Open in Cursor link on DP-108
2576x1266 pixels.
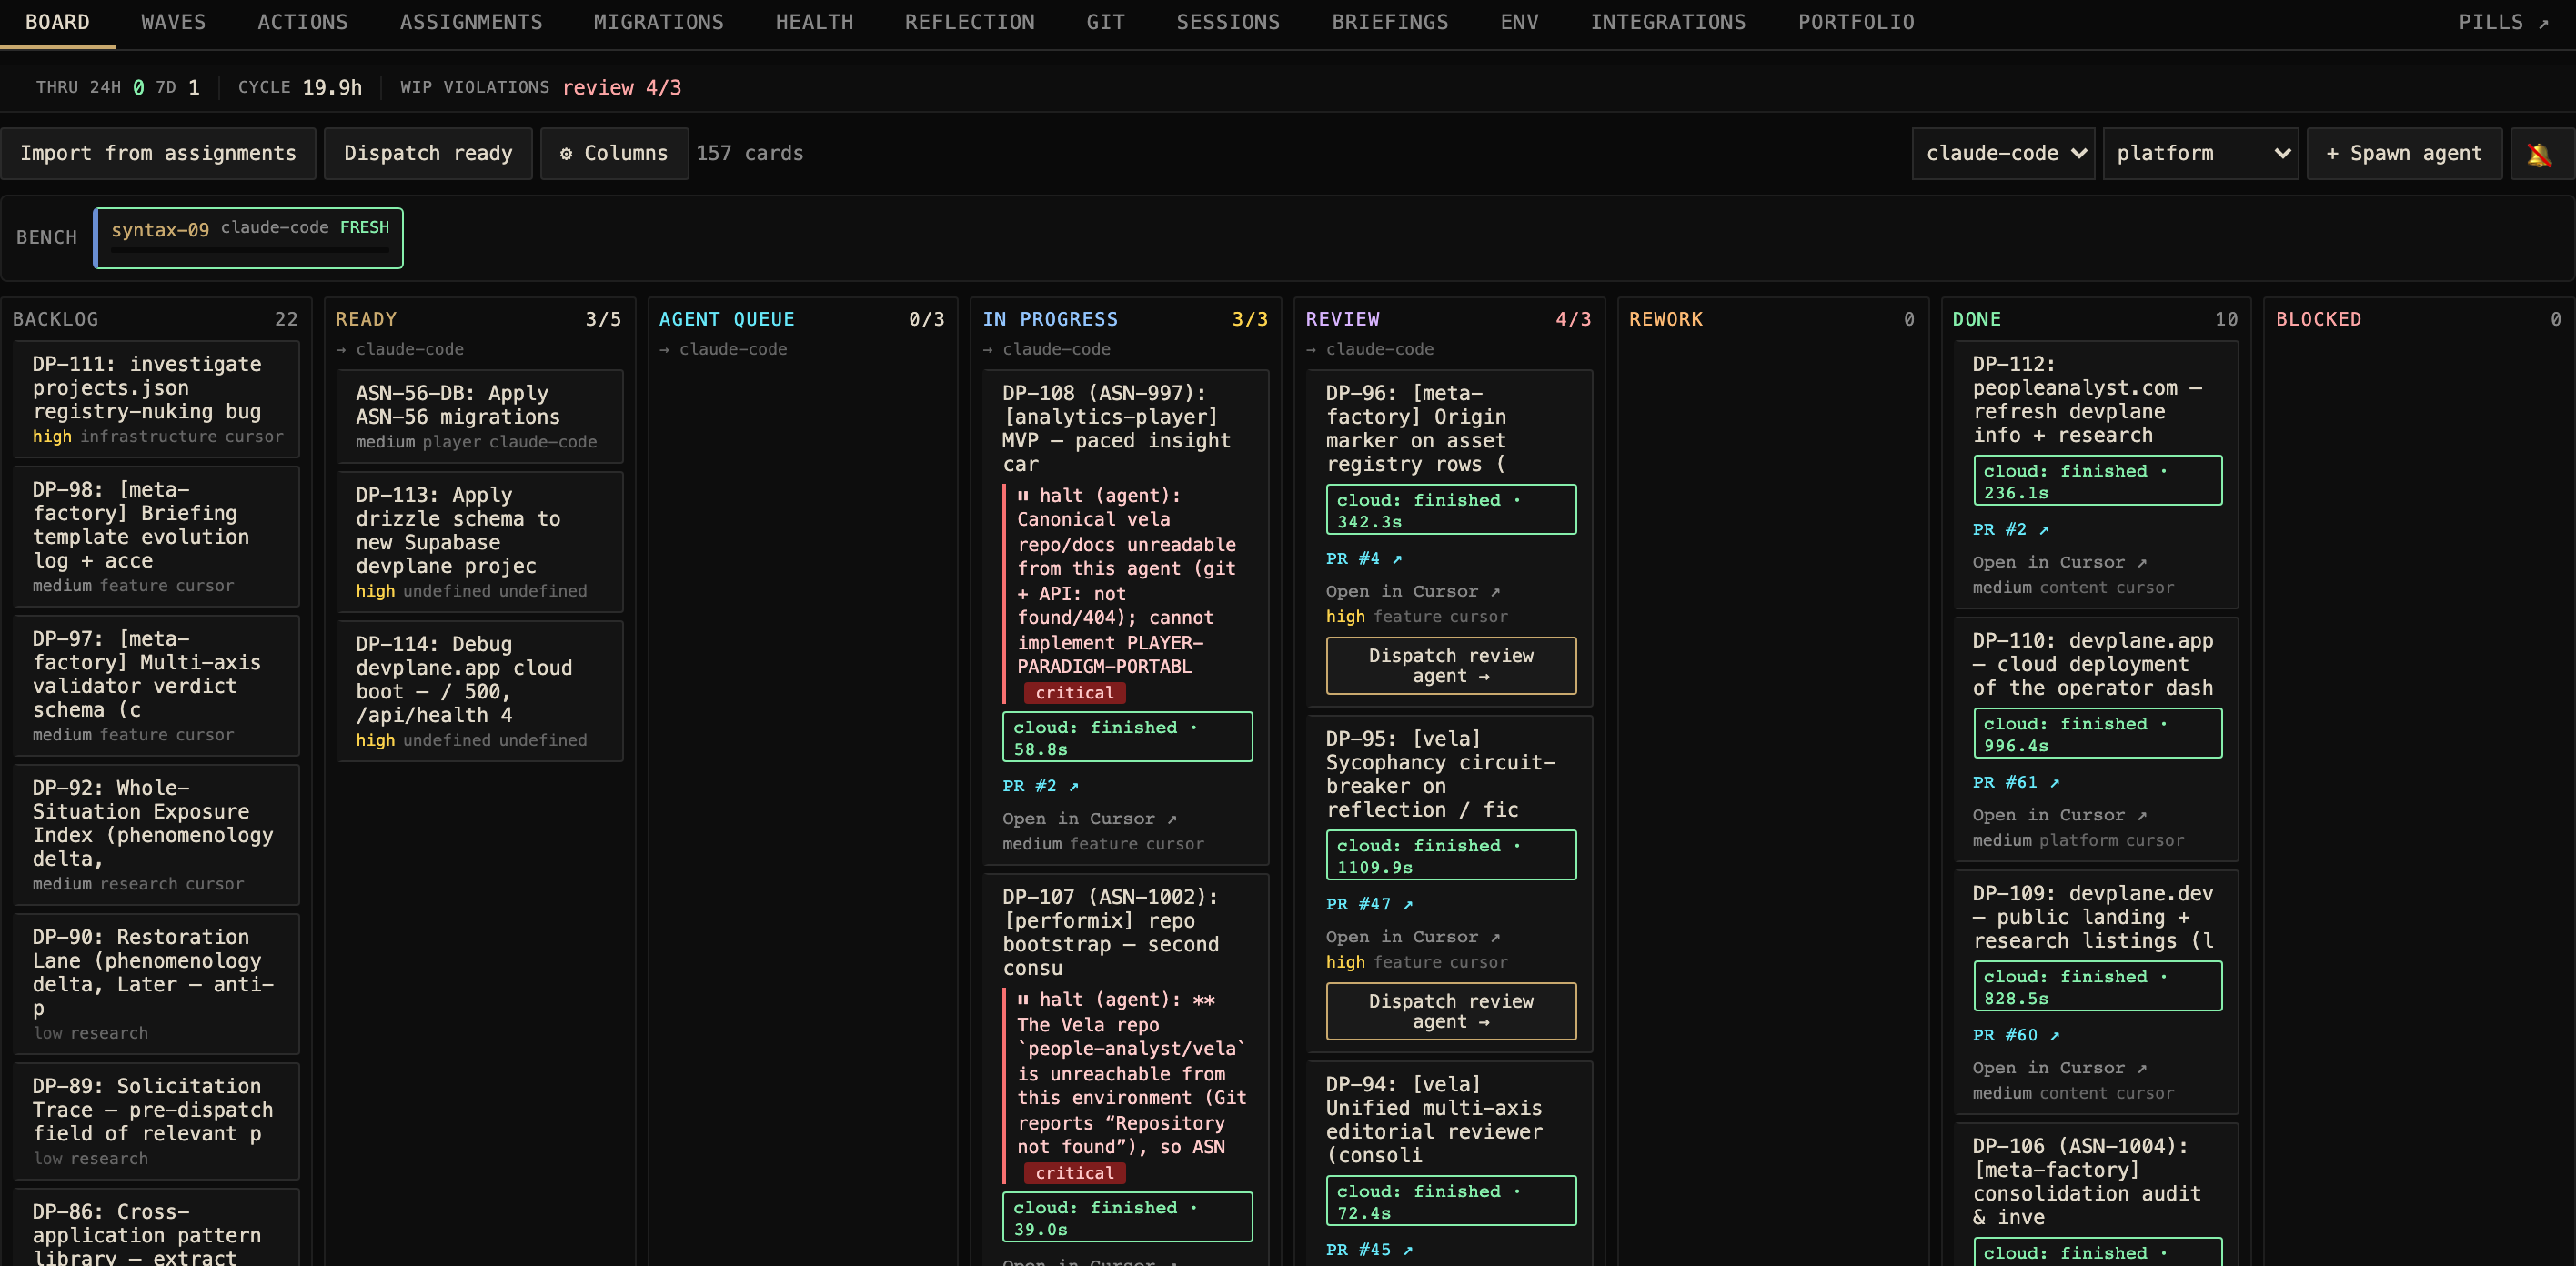1089,818
